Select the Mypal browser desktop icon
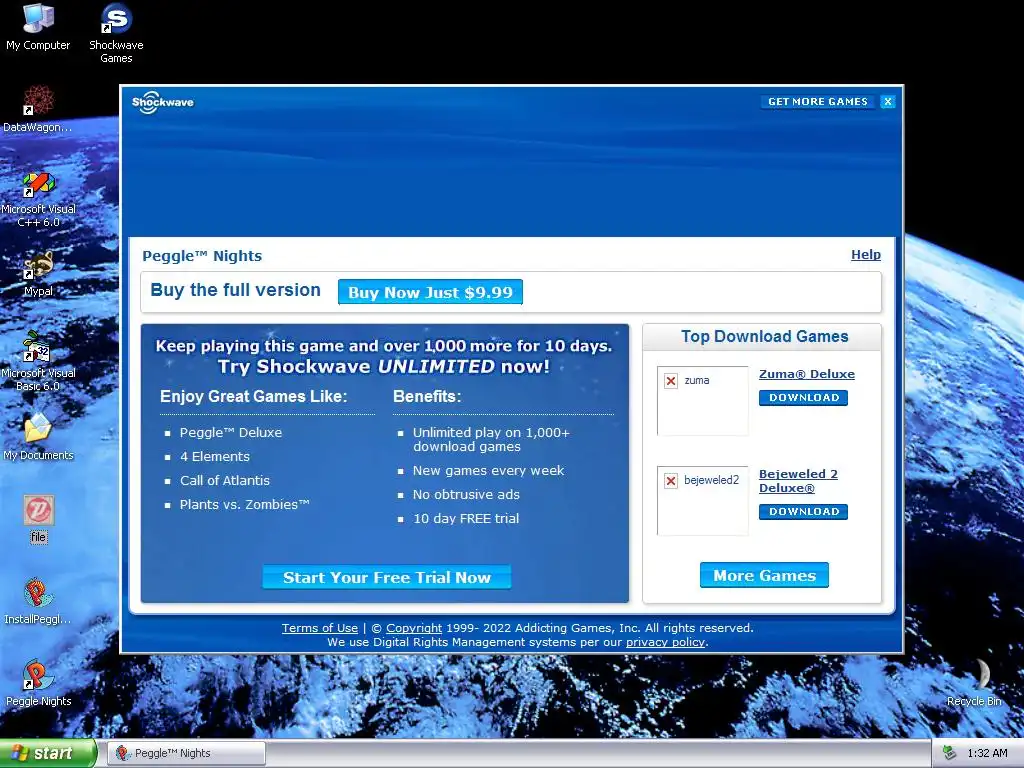The width and height of the screenshot is (1024, 768). point(38,273)
